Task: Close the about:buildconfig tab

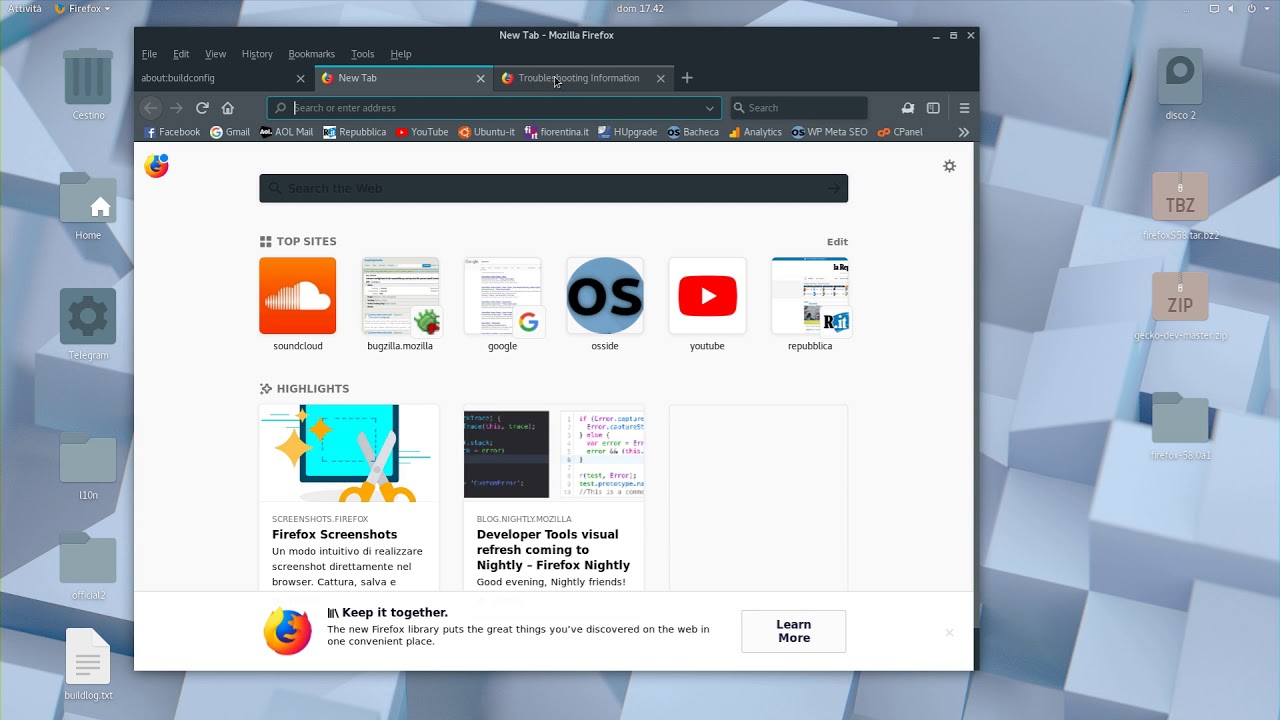Action: [301, 78]
